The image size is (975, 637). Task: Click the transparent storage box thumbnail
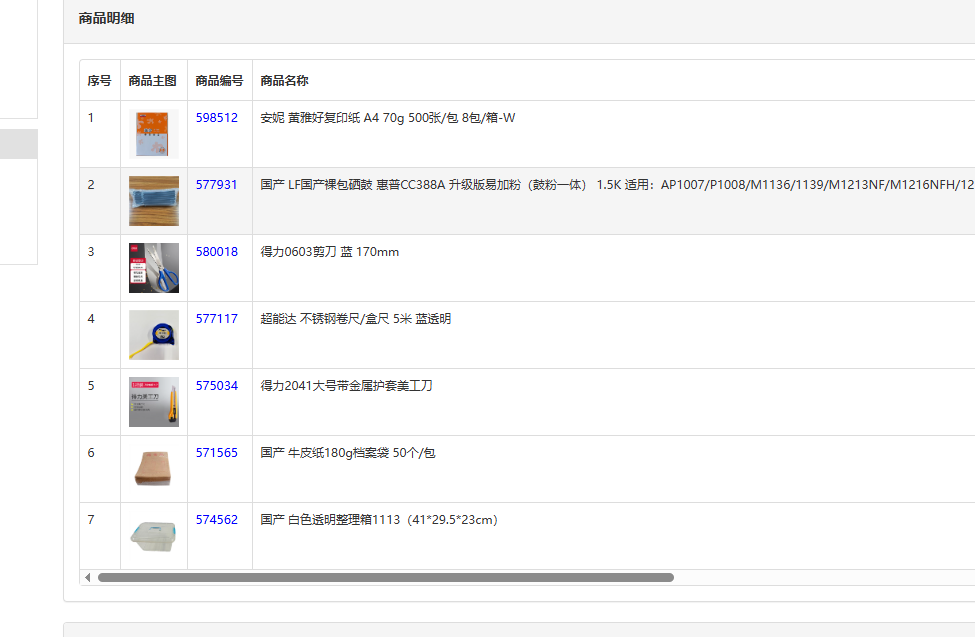(153, 536)
